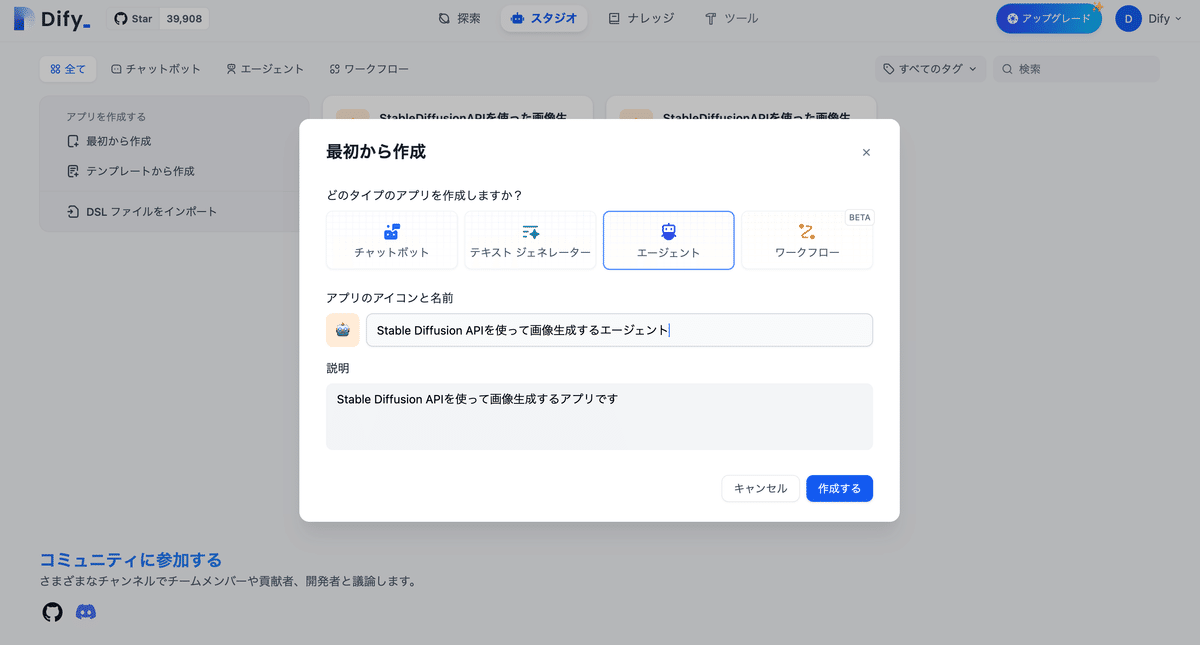Open the Discord community icon
Image resolution: width=1200 pixels, height=645 pixels.
(x=86, y=611)
